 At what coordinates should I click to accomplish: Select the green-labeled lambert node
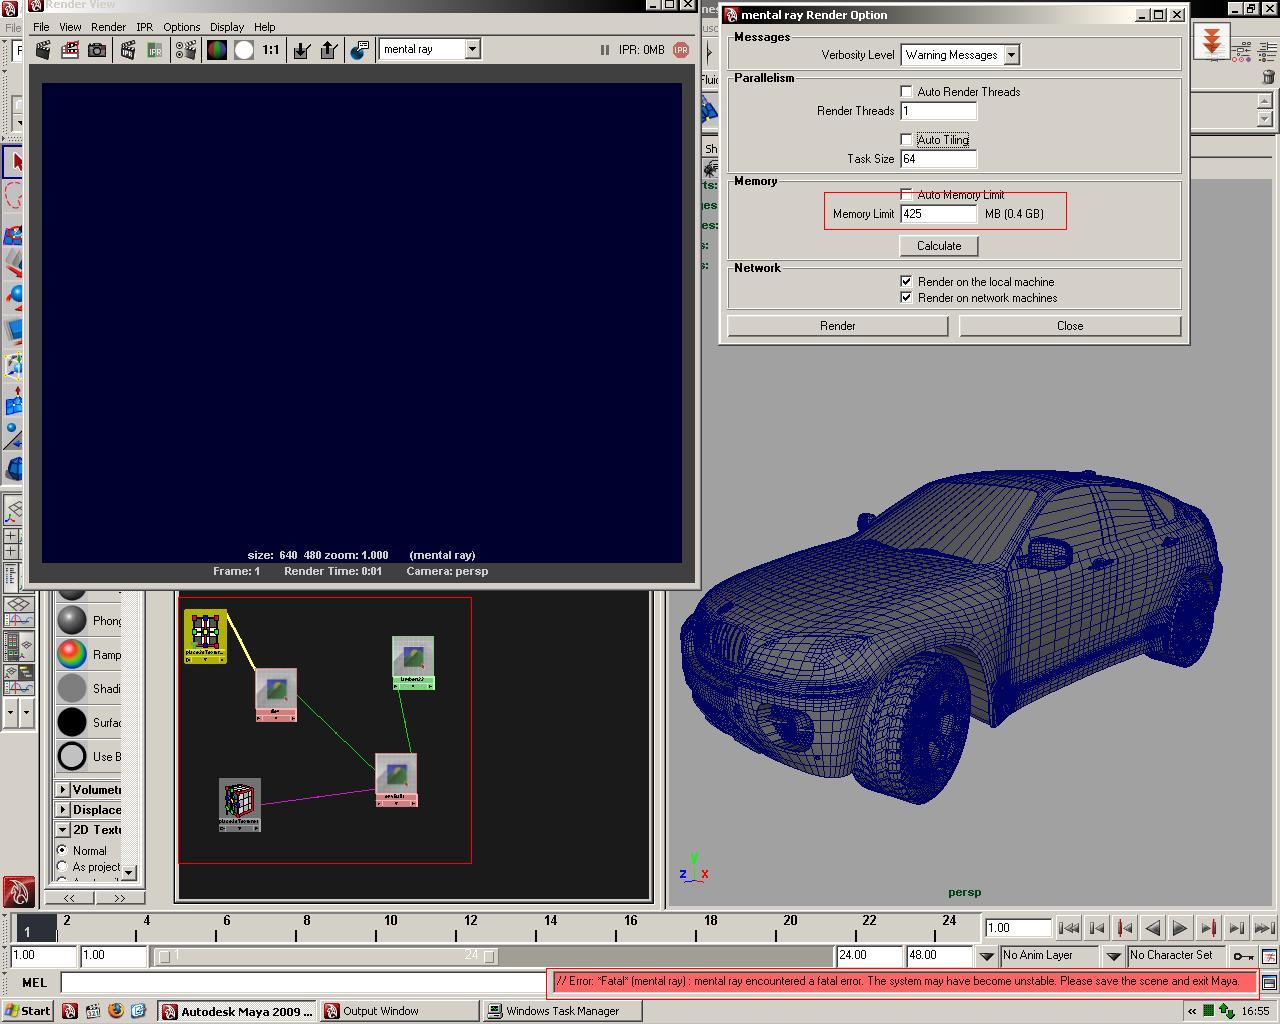[413, 663]
